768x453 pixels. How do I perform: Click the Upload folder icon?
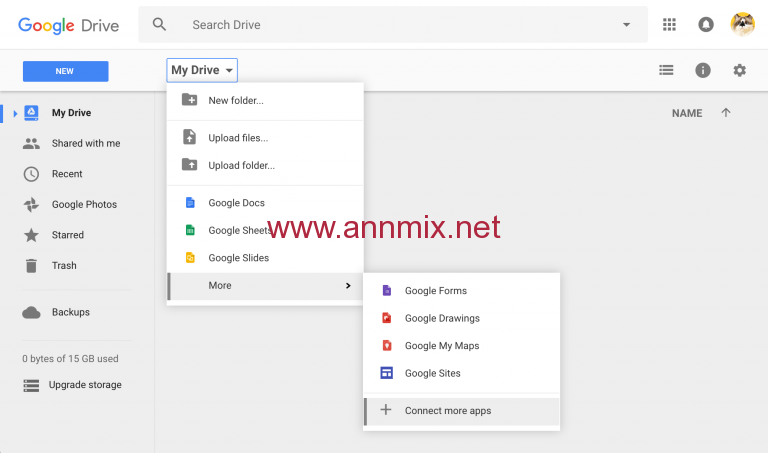coord(190,165)
